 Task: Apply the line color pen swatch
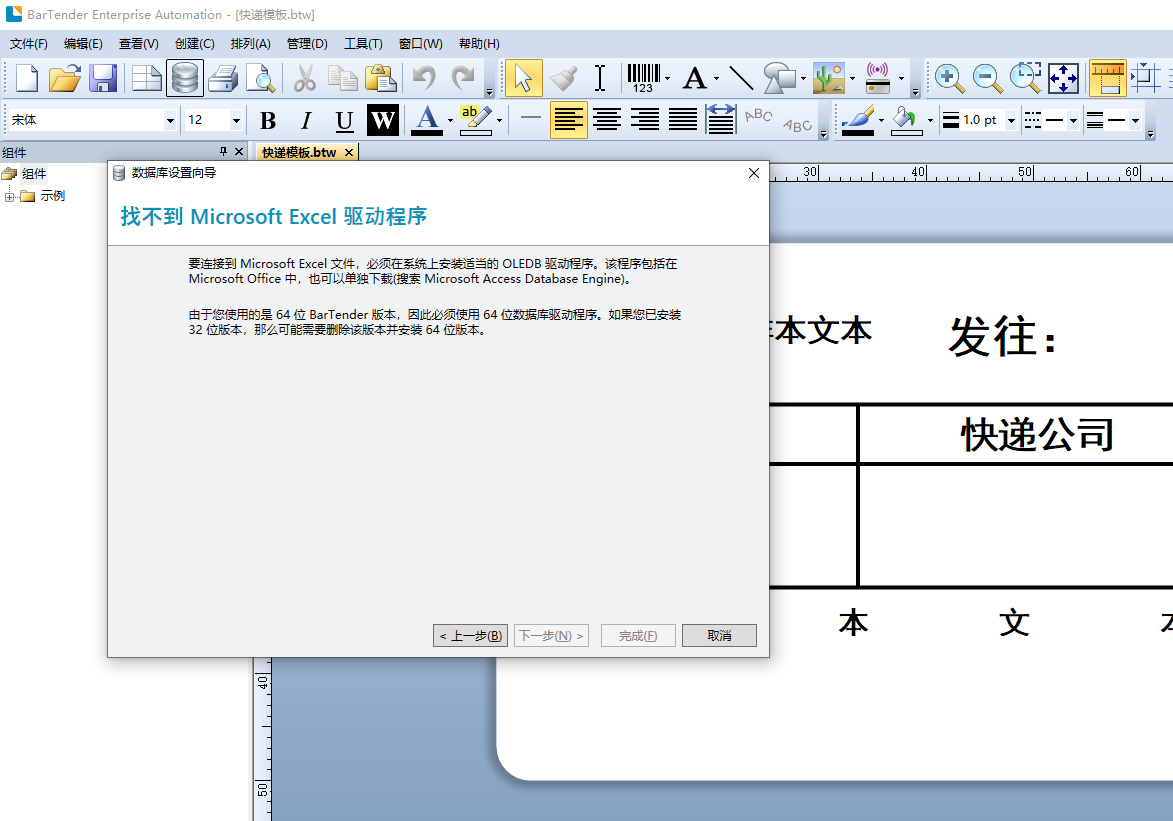(857, 120)
